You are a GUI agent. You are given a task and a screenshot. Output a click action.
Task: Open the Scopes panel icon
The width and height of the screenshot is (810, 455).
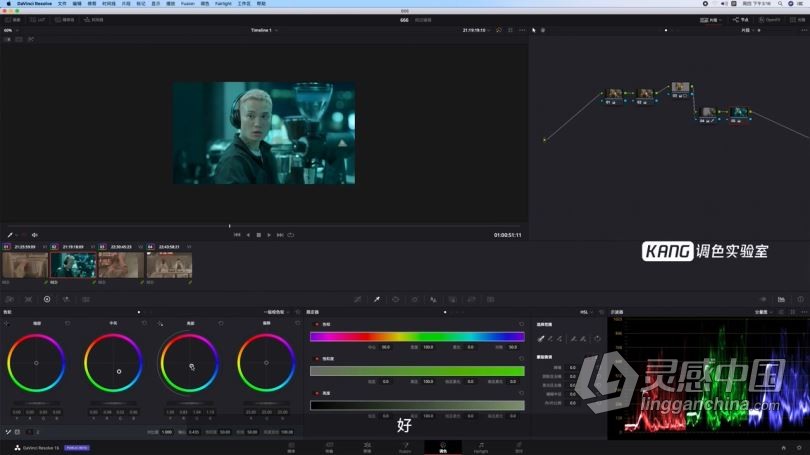coord(781,300)
